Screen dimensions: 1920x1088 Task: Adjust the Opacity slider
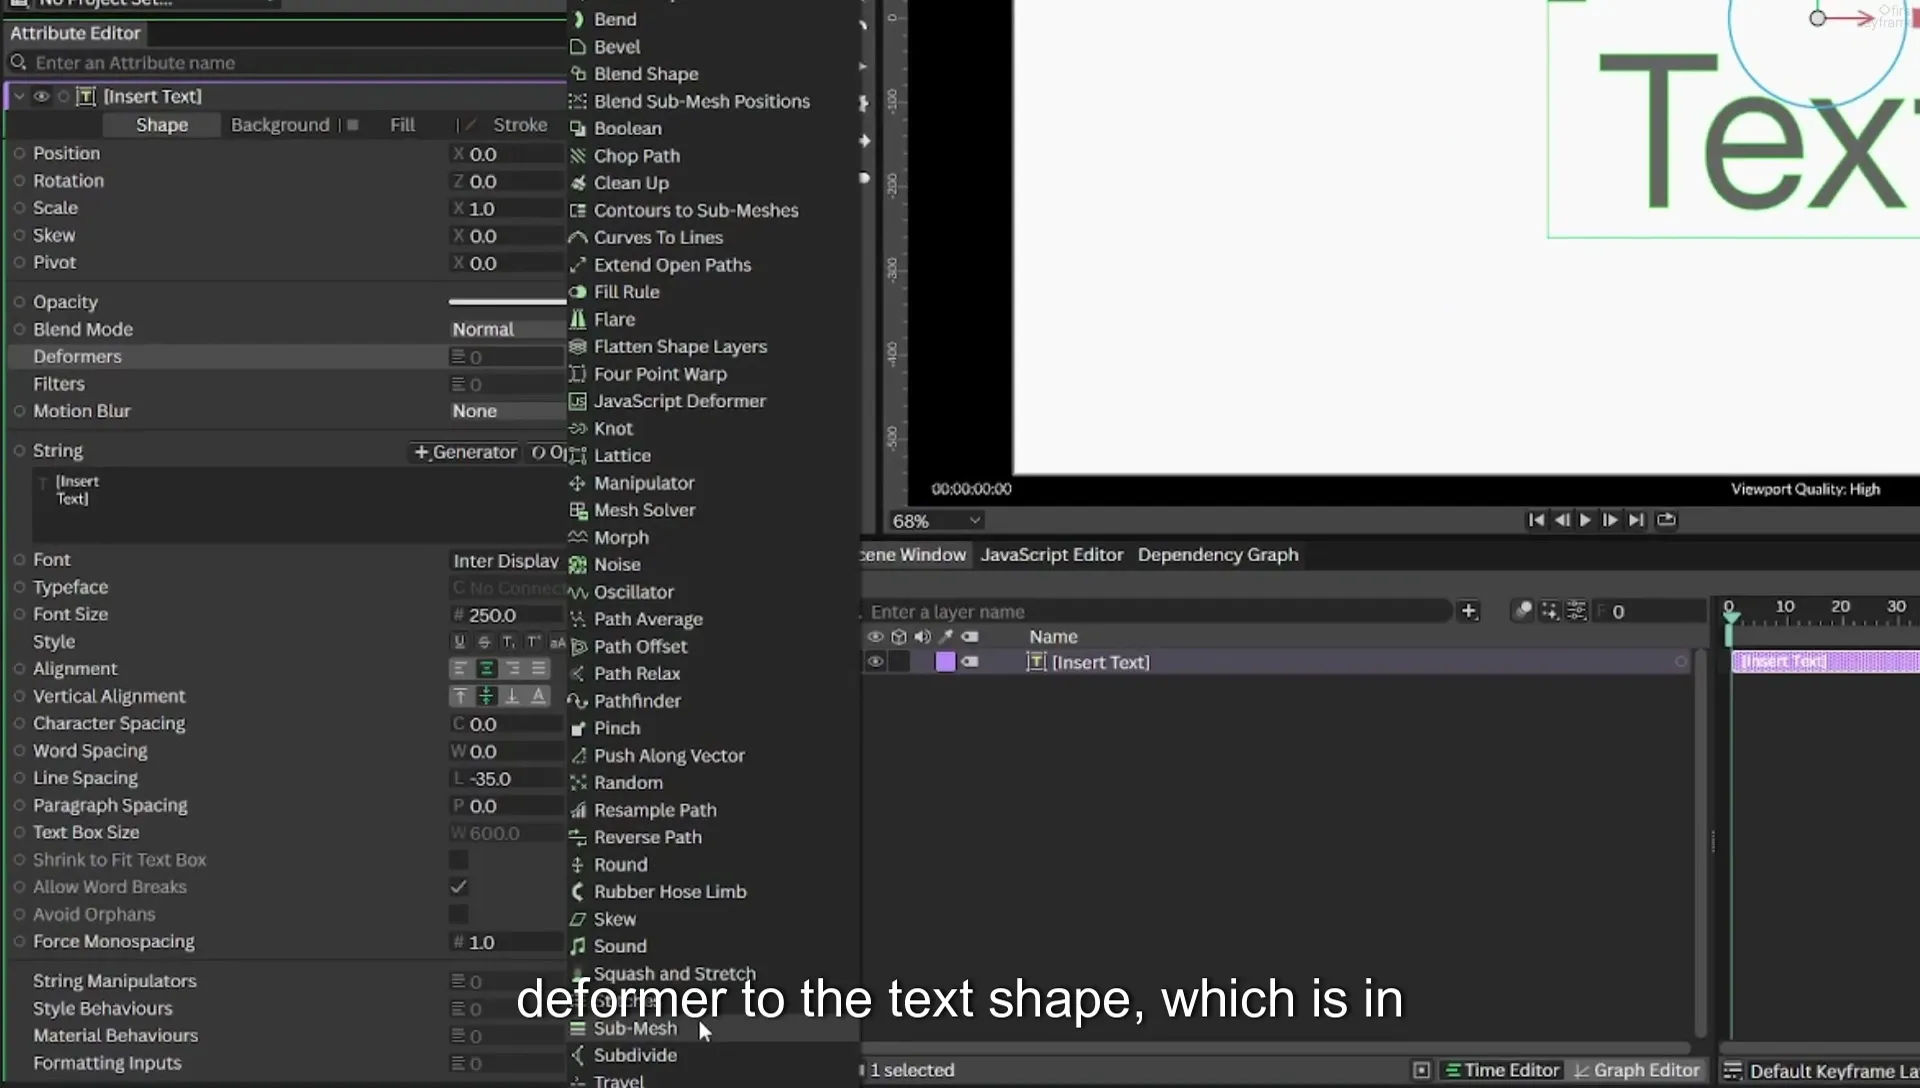(507, 301)
